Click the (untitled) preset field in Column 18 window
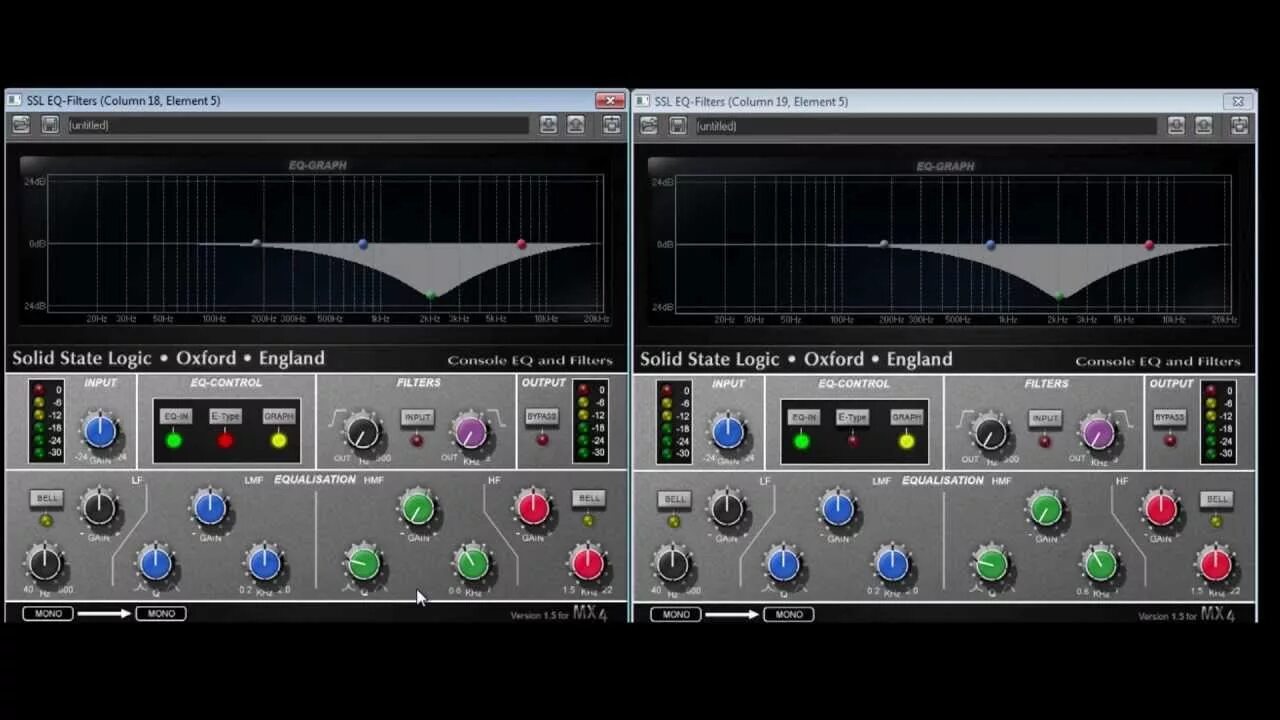This screenshot has width=1280, height=720. tap(297, 125)
